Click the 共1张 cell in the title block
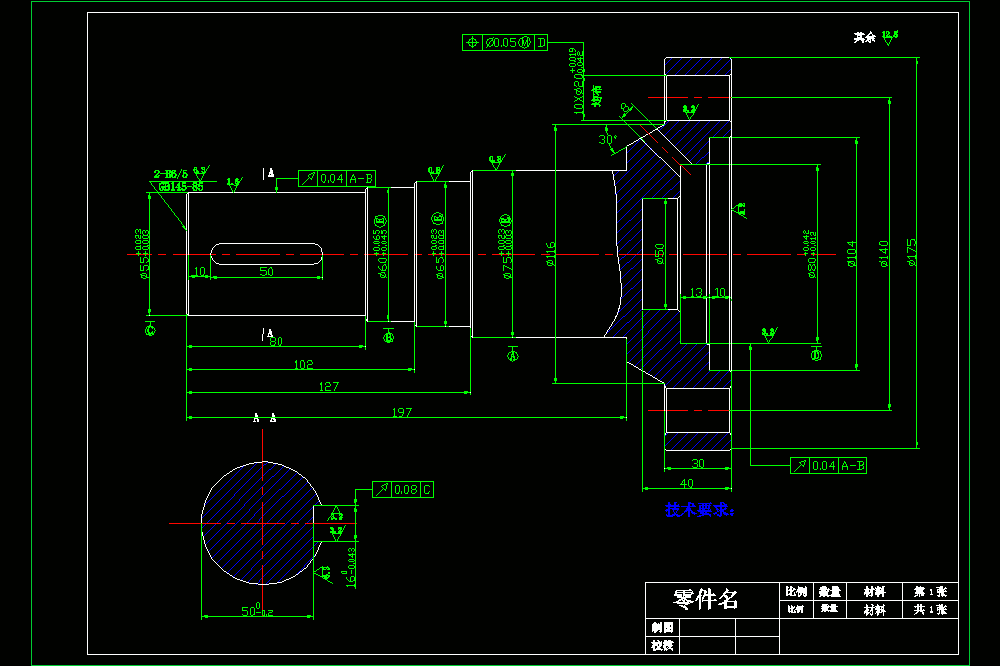 click(x=930, y=609)
